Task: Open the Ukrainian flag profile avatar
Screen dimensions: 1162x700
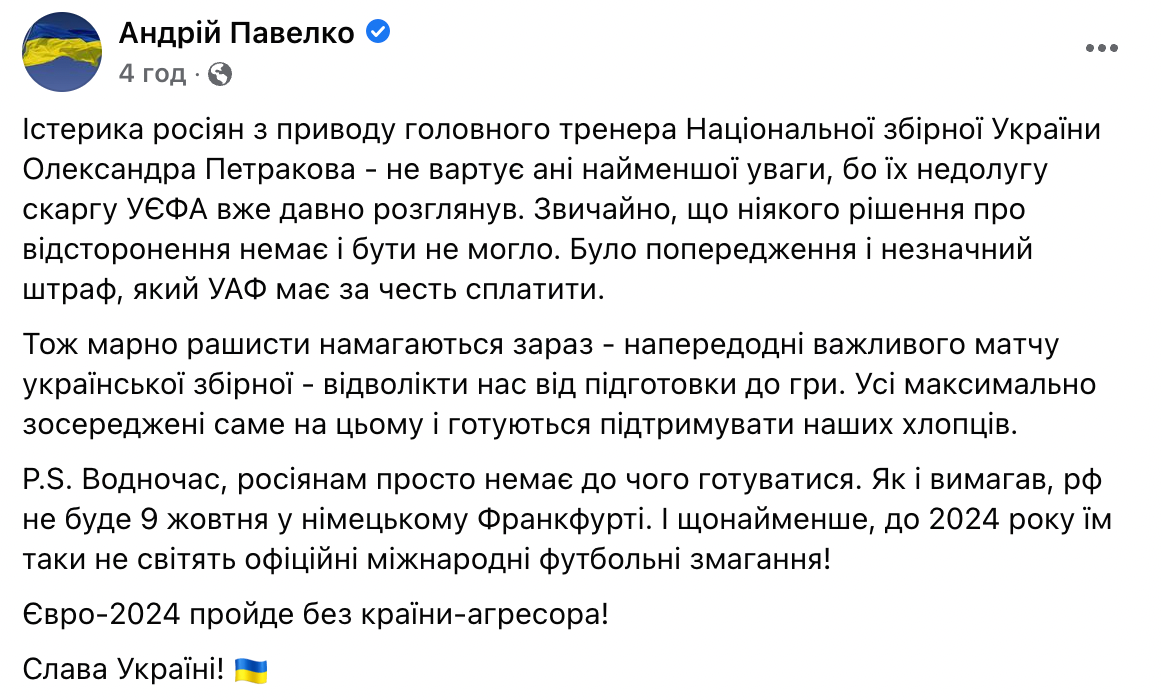Action: 62,52
